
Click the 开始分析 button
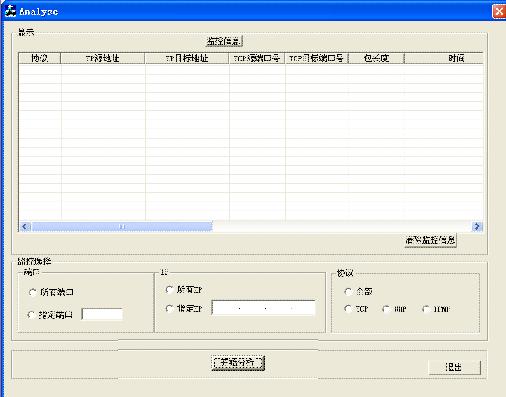click(238, 363)
